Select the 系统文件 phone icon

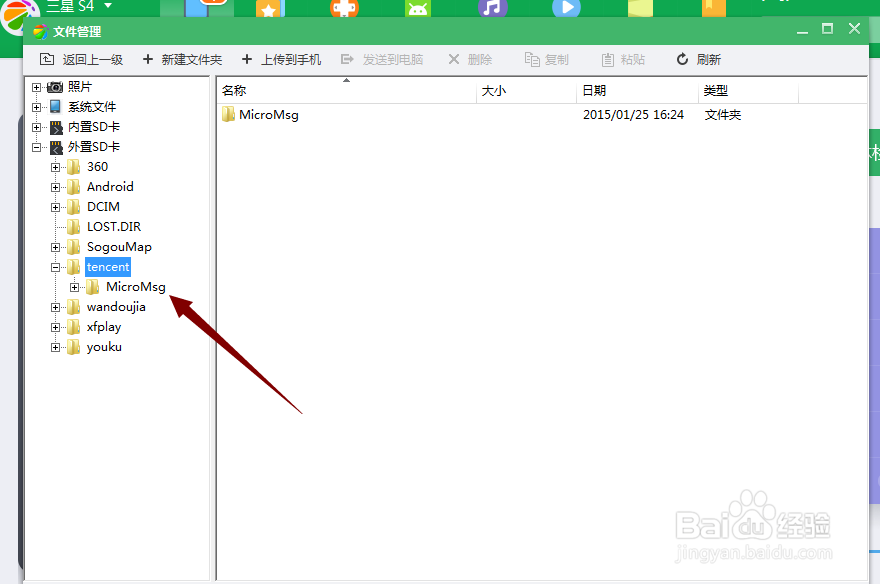coord(55,107)
